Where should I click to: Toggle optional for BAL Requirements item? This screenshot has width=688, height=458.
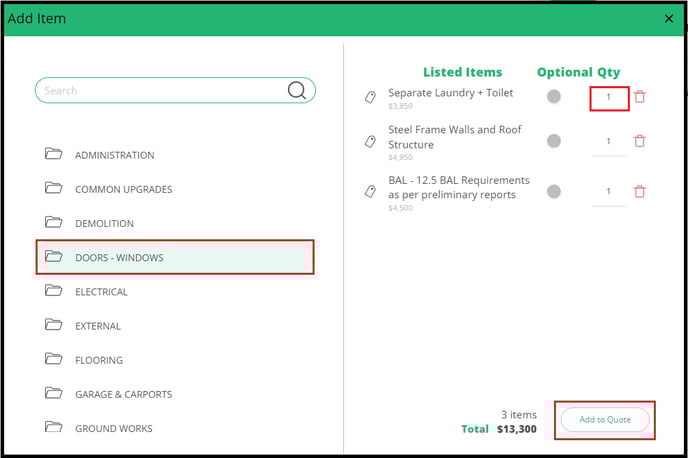[554, 191]
